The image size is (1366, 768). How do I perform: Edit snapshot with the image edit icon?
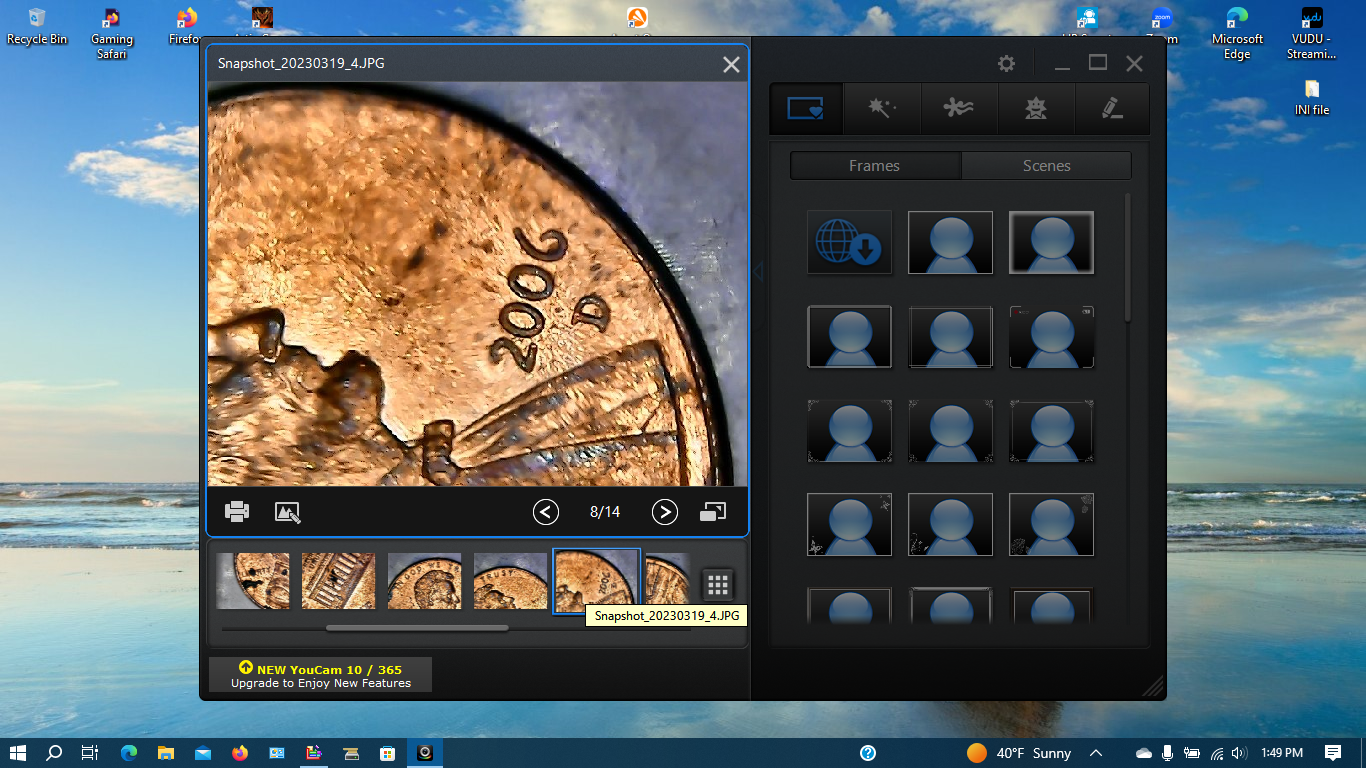click(x=288, y=512)
